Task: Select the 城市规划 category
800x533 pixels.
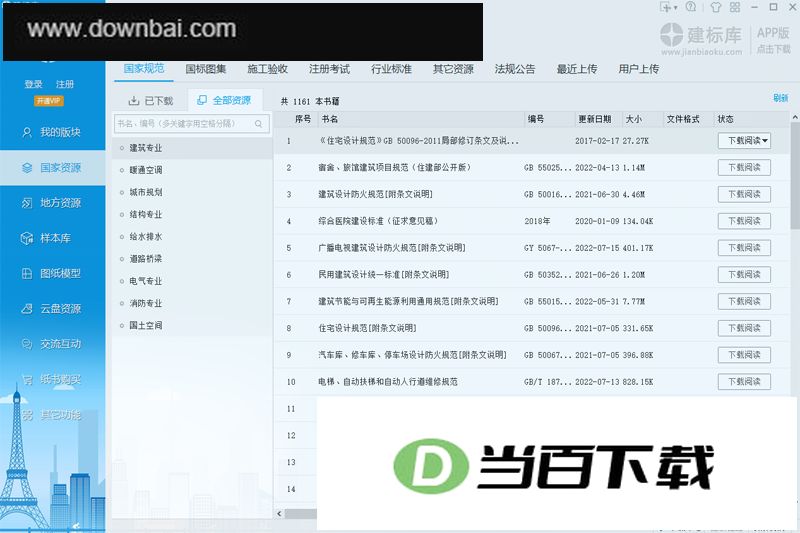Action: [192, 192]
